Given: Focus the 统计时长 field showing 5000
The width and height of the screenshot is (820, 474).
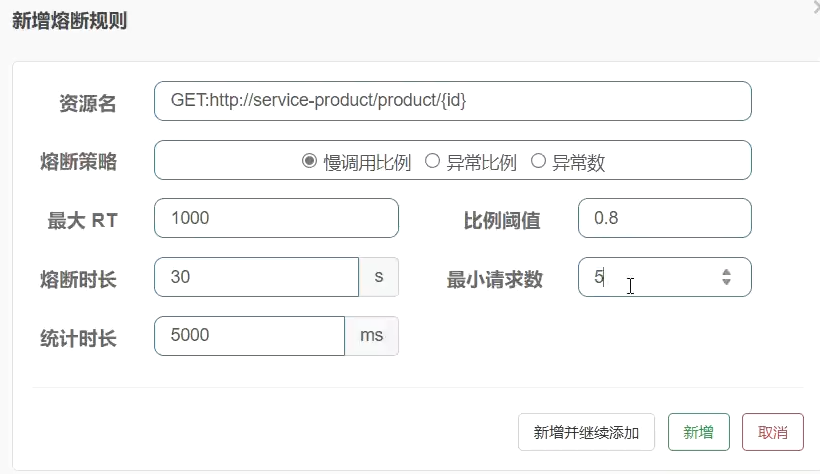Looking at the screenshot, I should click(x=249, y=336).
